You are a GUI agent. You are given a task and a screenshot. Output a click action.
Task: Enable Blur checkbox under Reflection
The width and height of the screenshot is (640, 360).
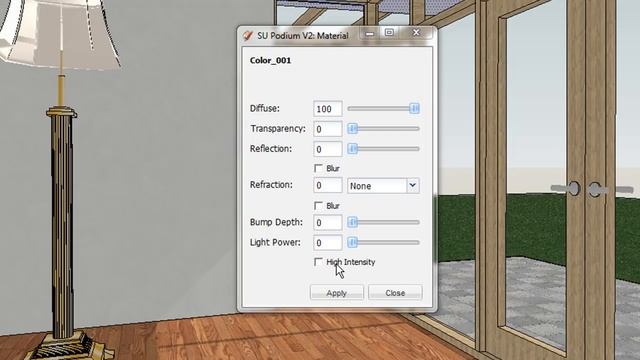[x=318, y=168]
